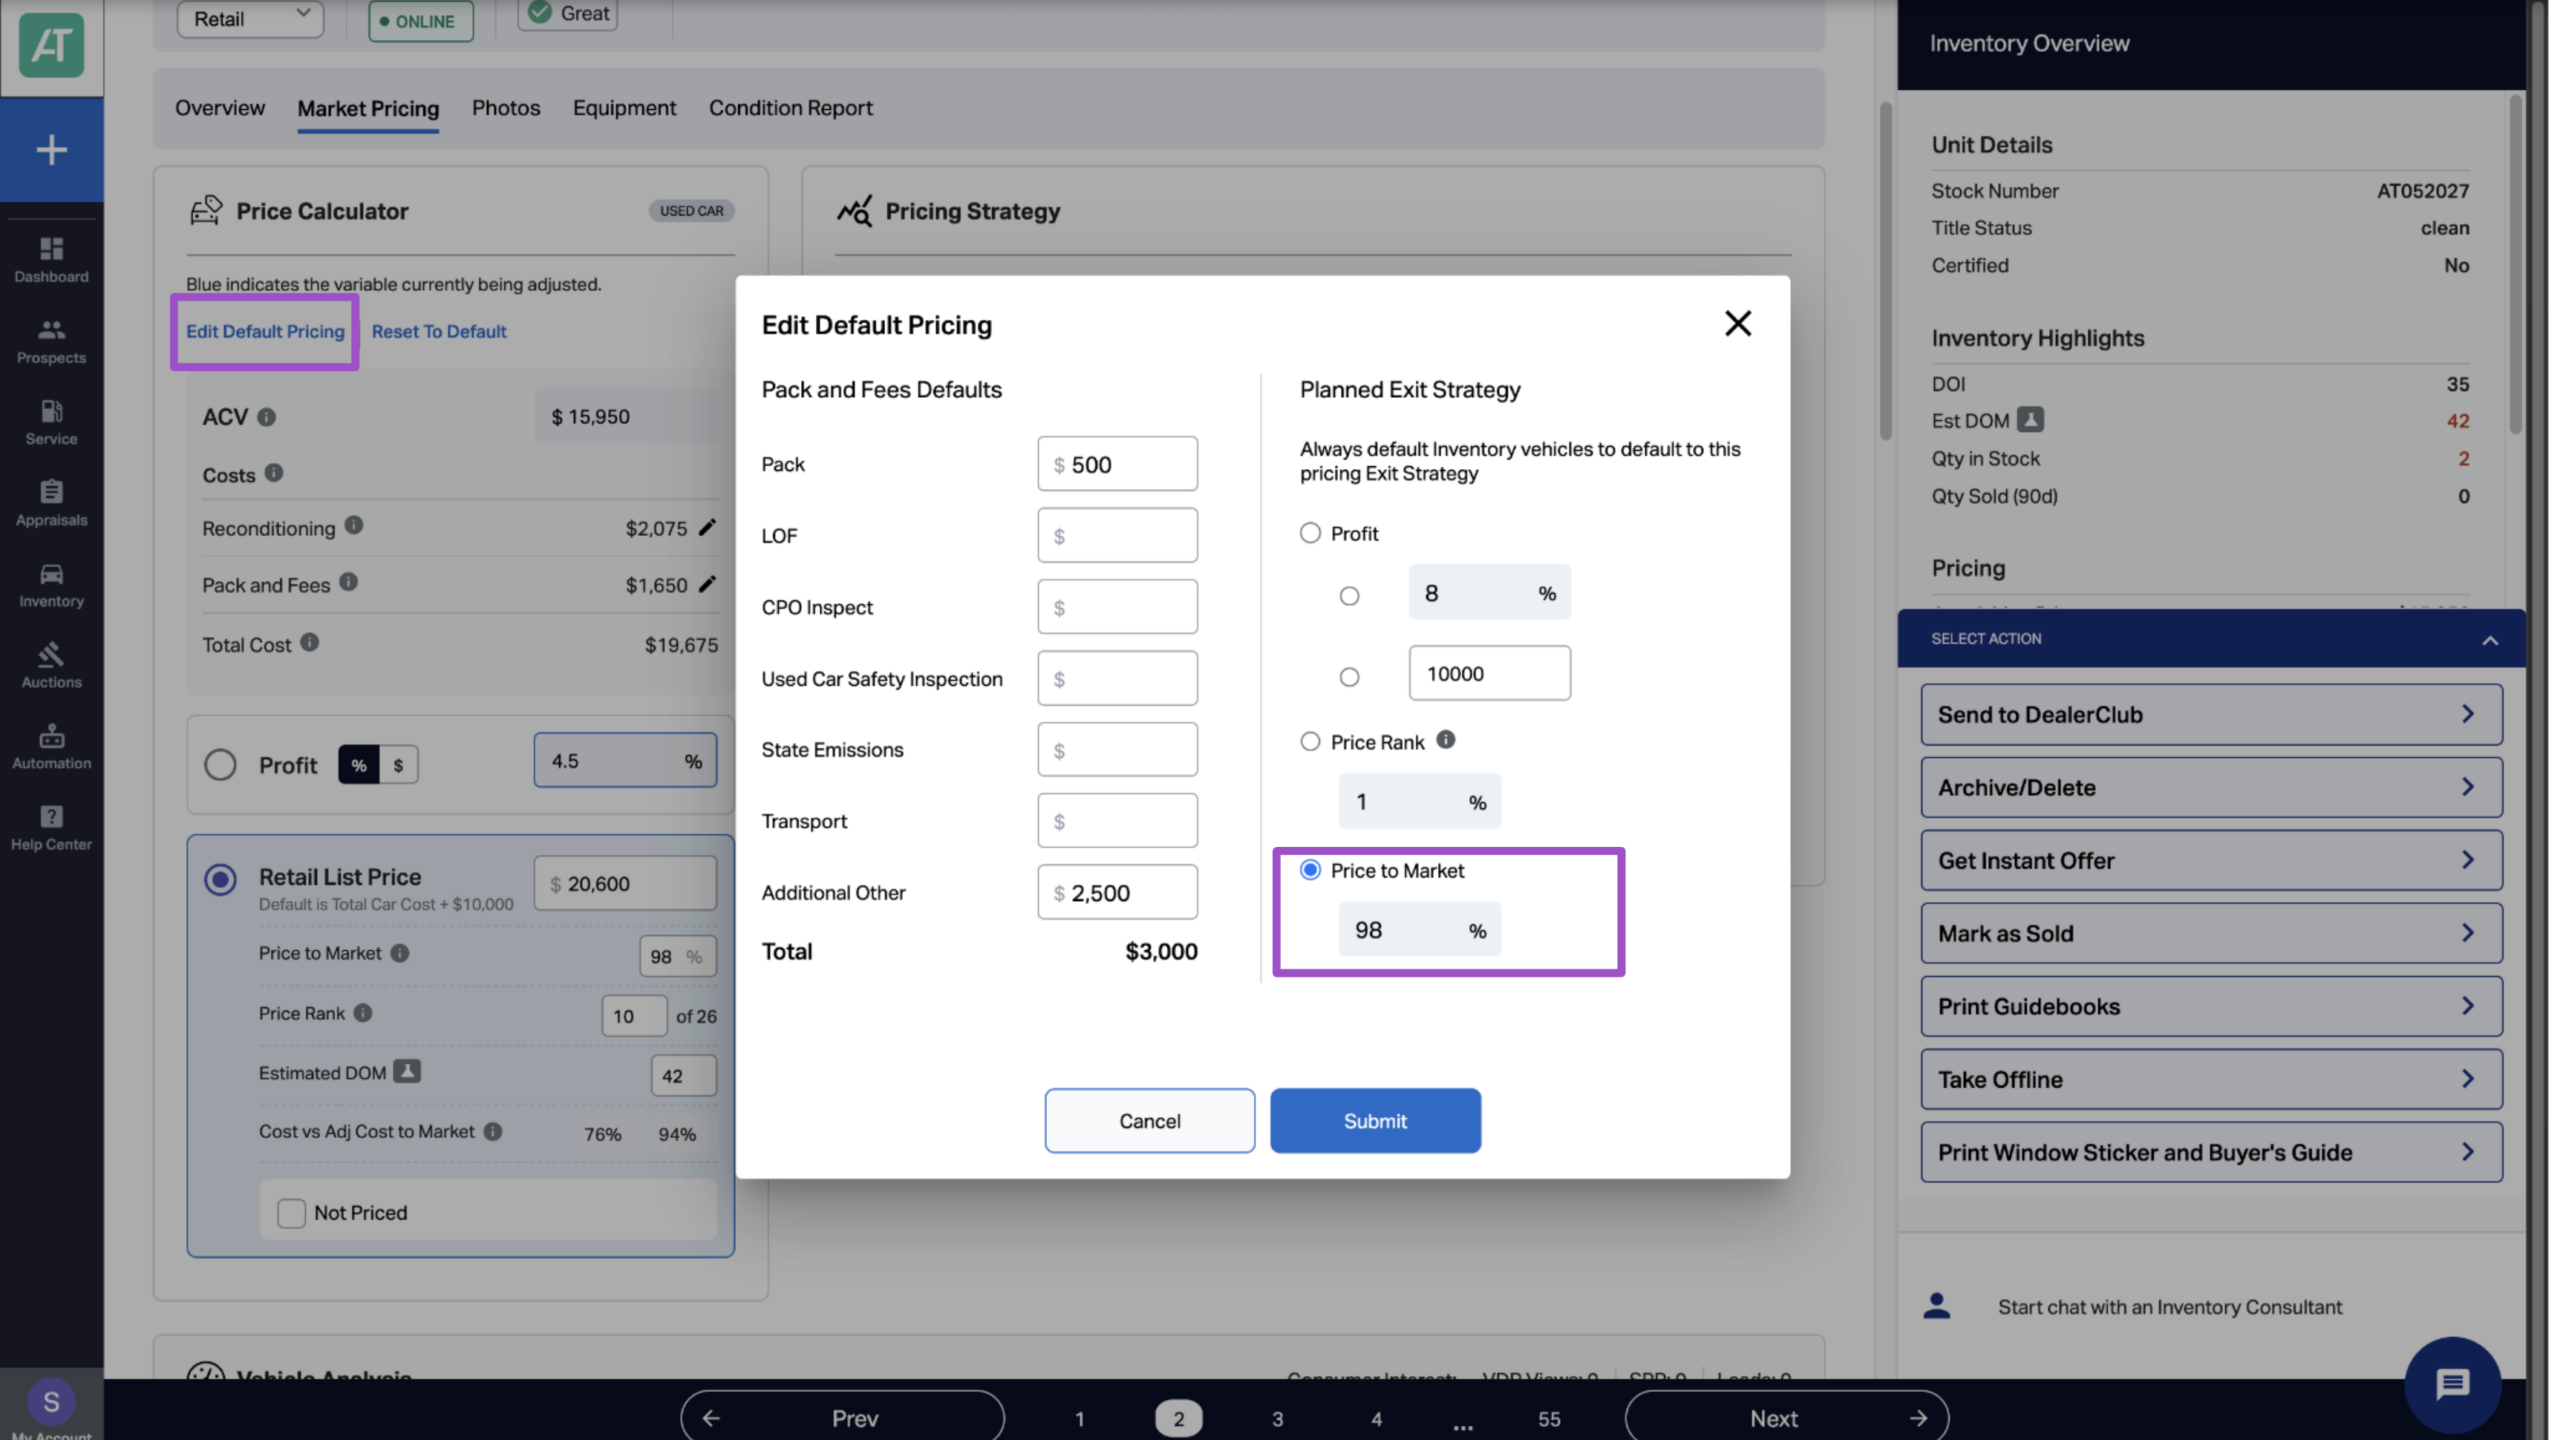Expand Print Guidebooks action

coord(2211,1006)
